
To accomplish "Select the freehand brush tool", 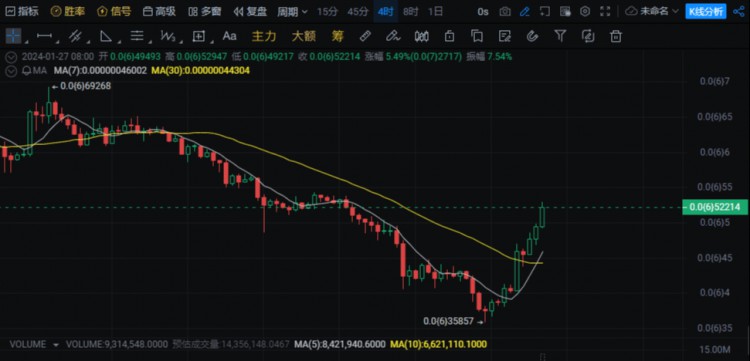I will tap(393, 36).
